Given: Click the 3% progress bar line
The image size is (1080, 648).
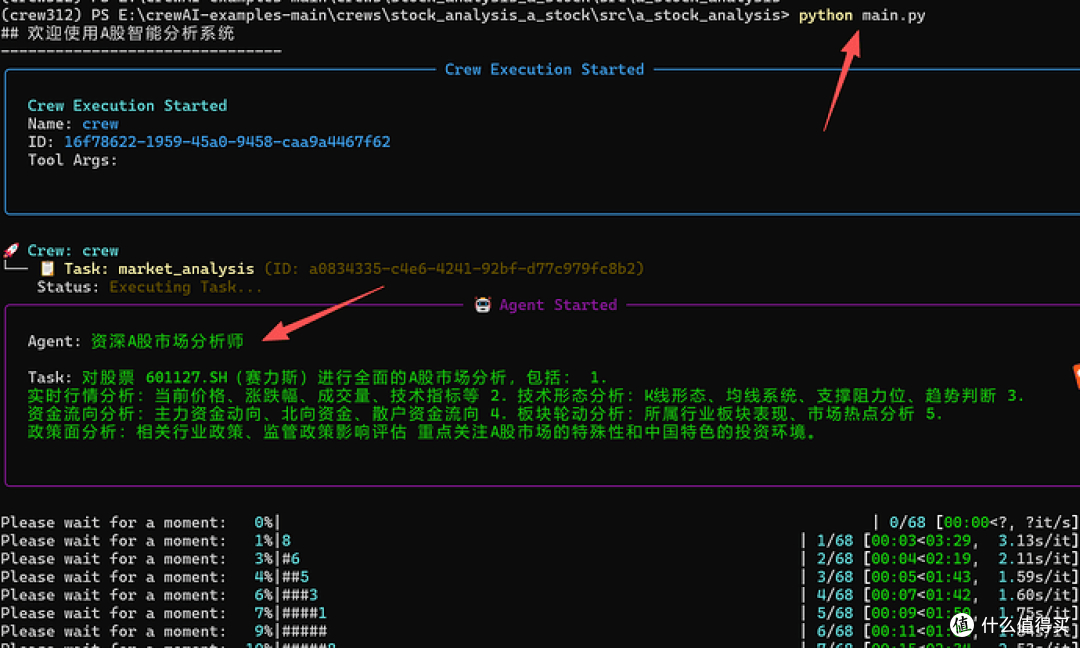Looking at the screenshot, I should (540, 558).
